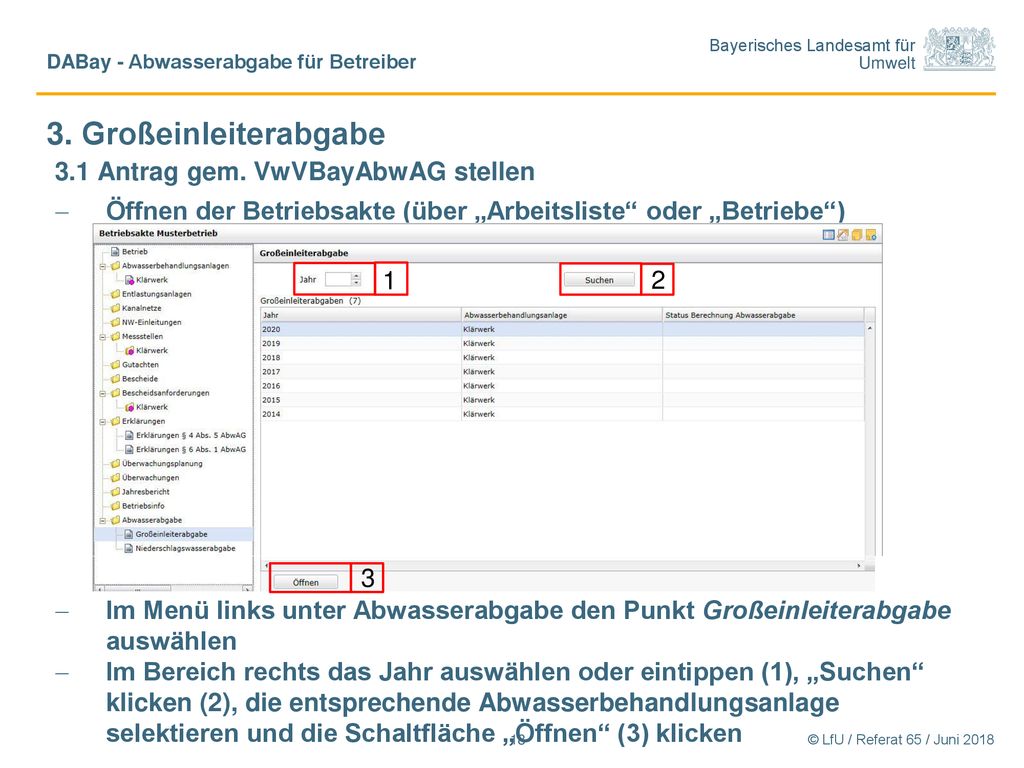The image size is (1024, 768).
Task: Collapse the Bescheidsanforderungen tree node
Action: (x=103, y=394)
